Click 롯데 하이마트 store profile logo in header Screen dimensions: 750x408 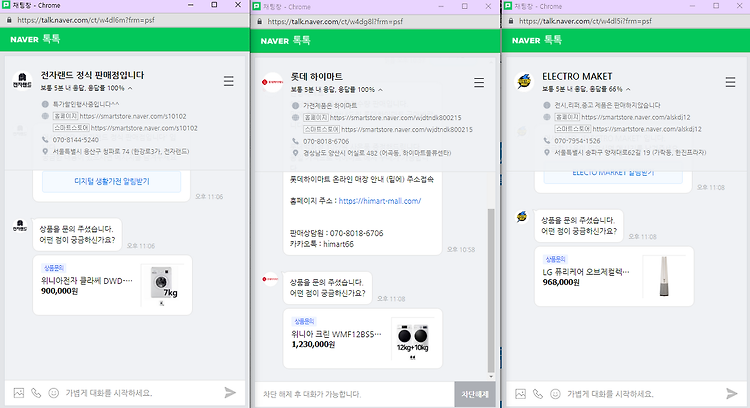(x=272, y=82)
